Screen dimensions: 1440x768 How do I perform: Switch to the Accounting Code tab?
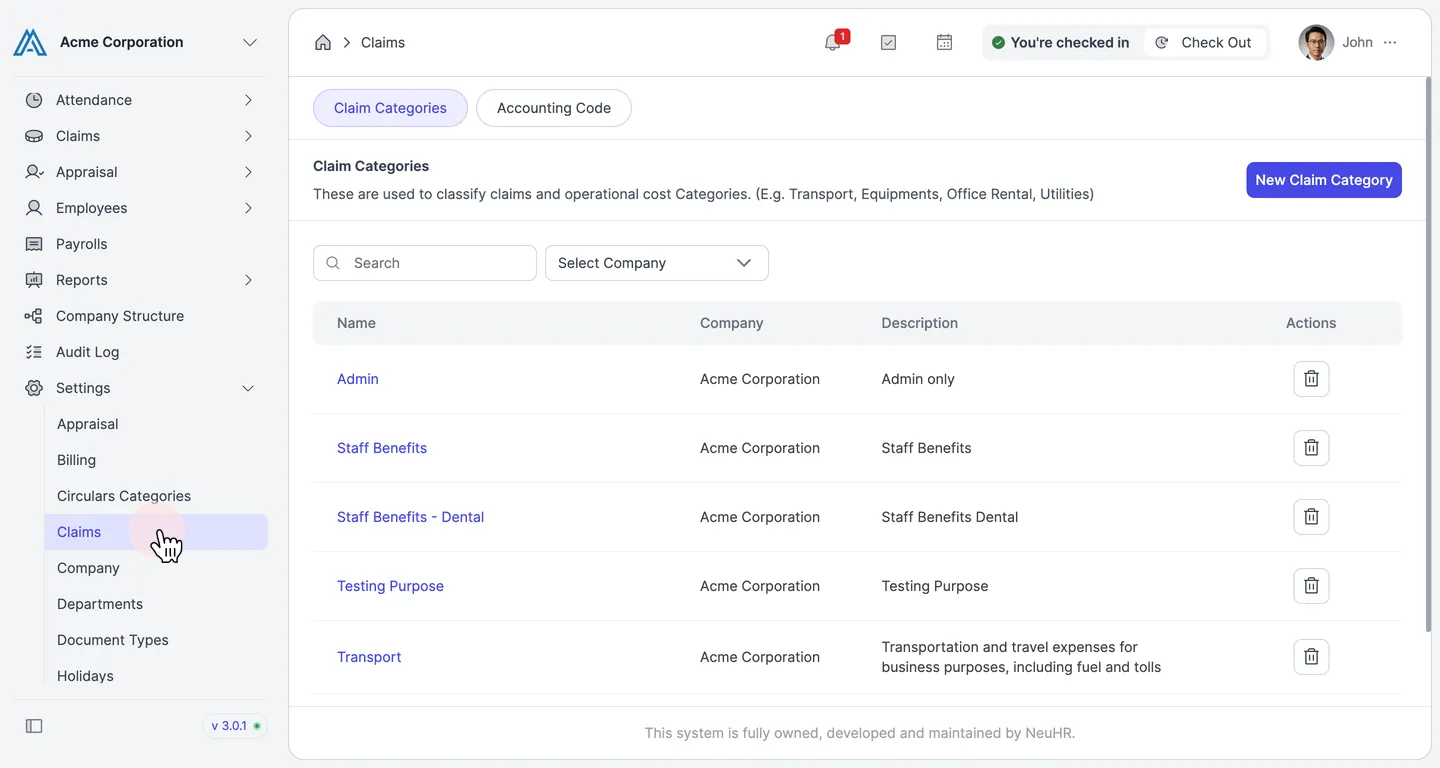point(554,108)
